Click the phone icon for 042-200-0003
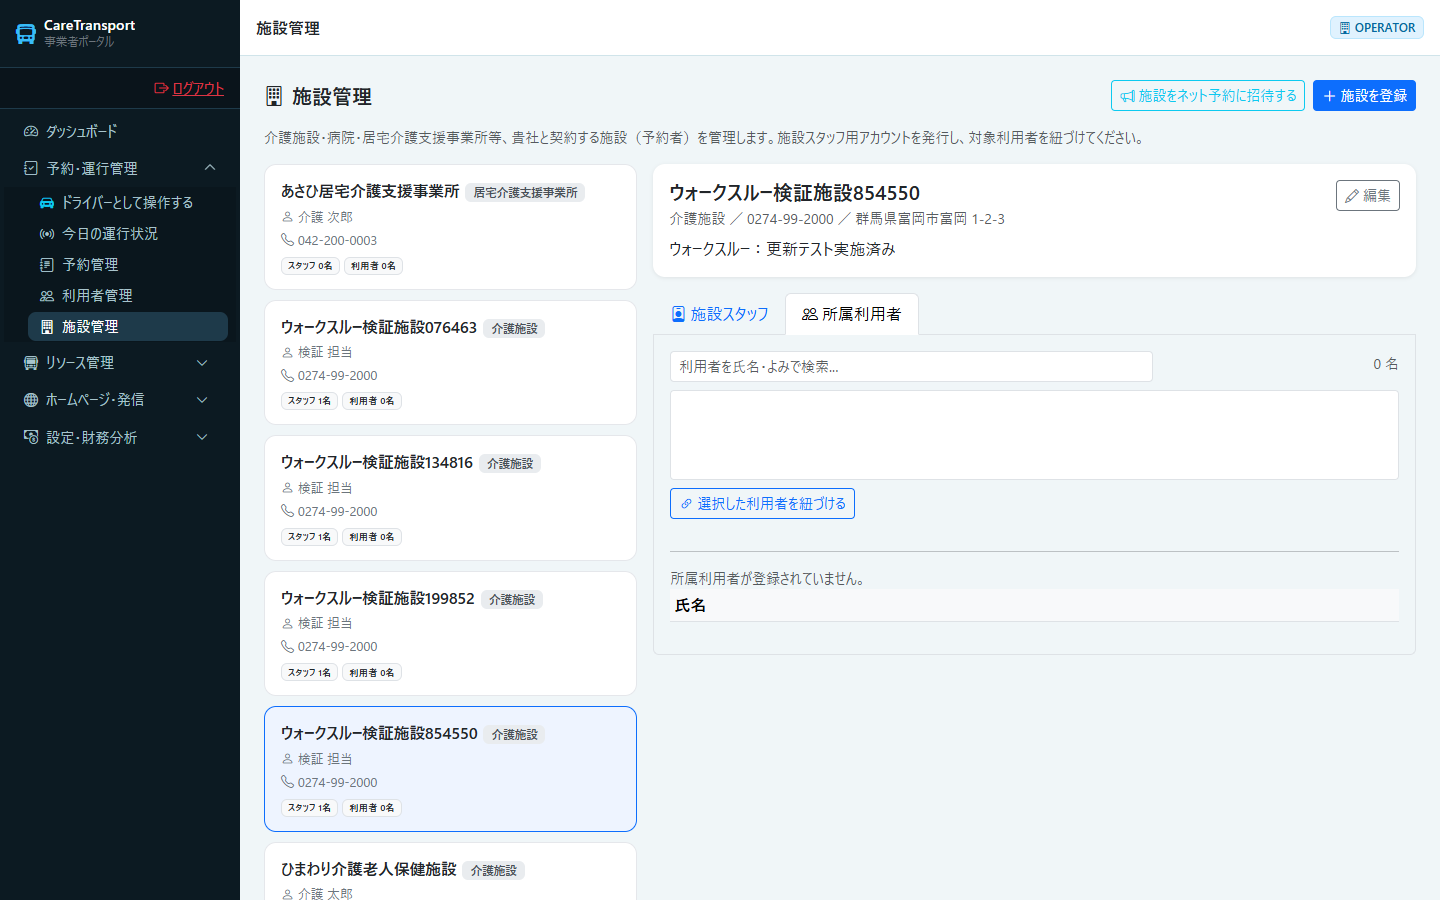Viewport: 1440px width, 900px height. [287, 240]
